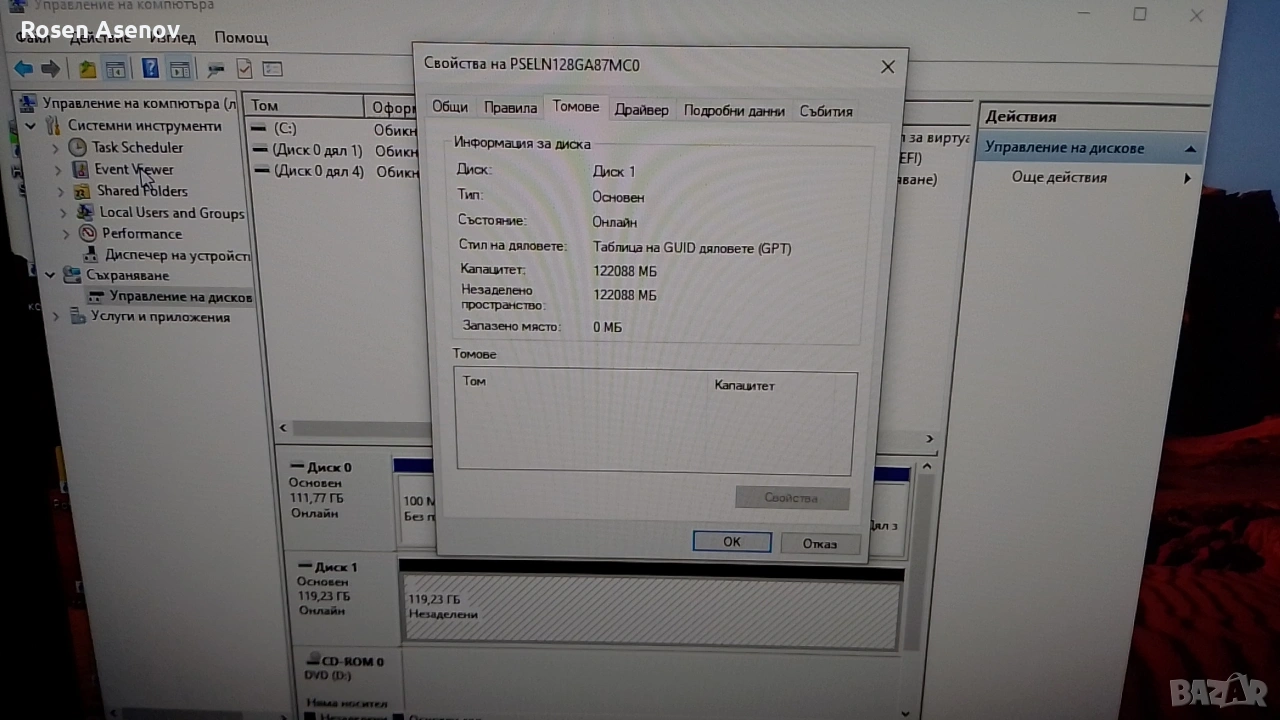Click the Отказ button
The image size is (1280, 720).
coord(820,544)
